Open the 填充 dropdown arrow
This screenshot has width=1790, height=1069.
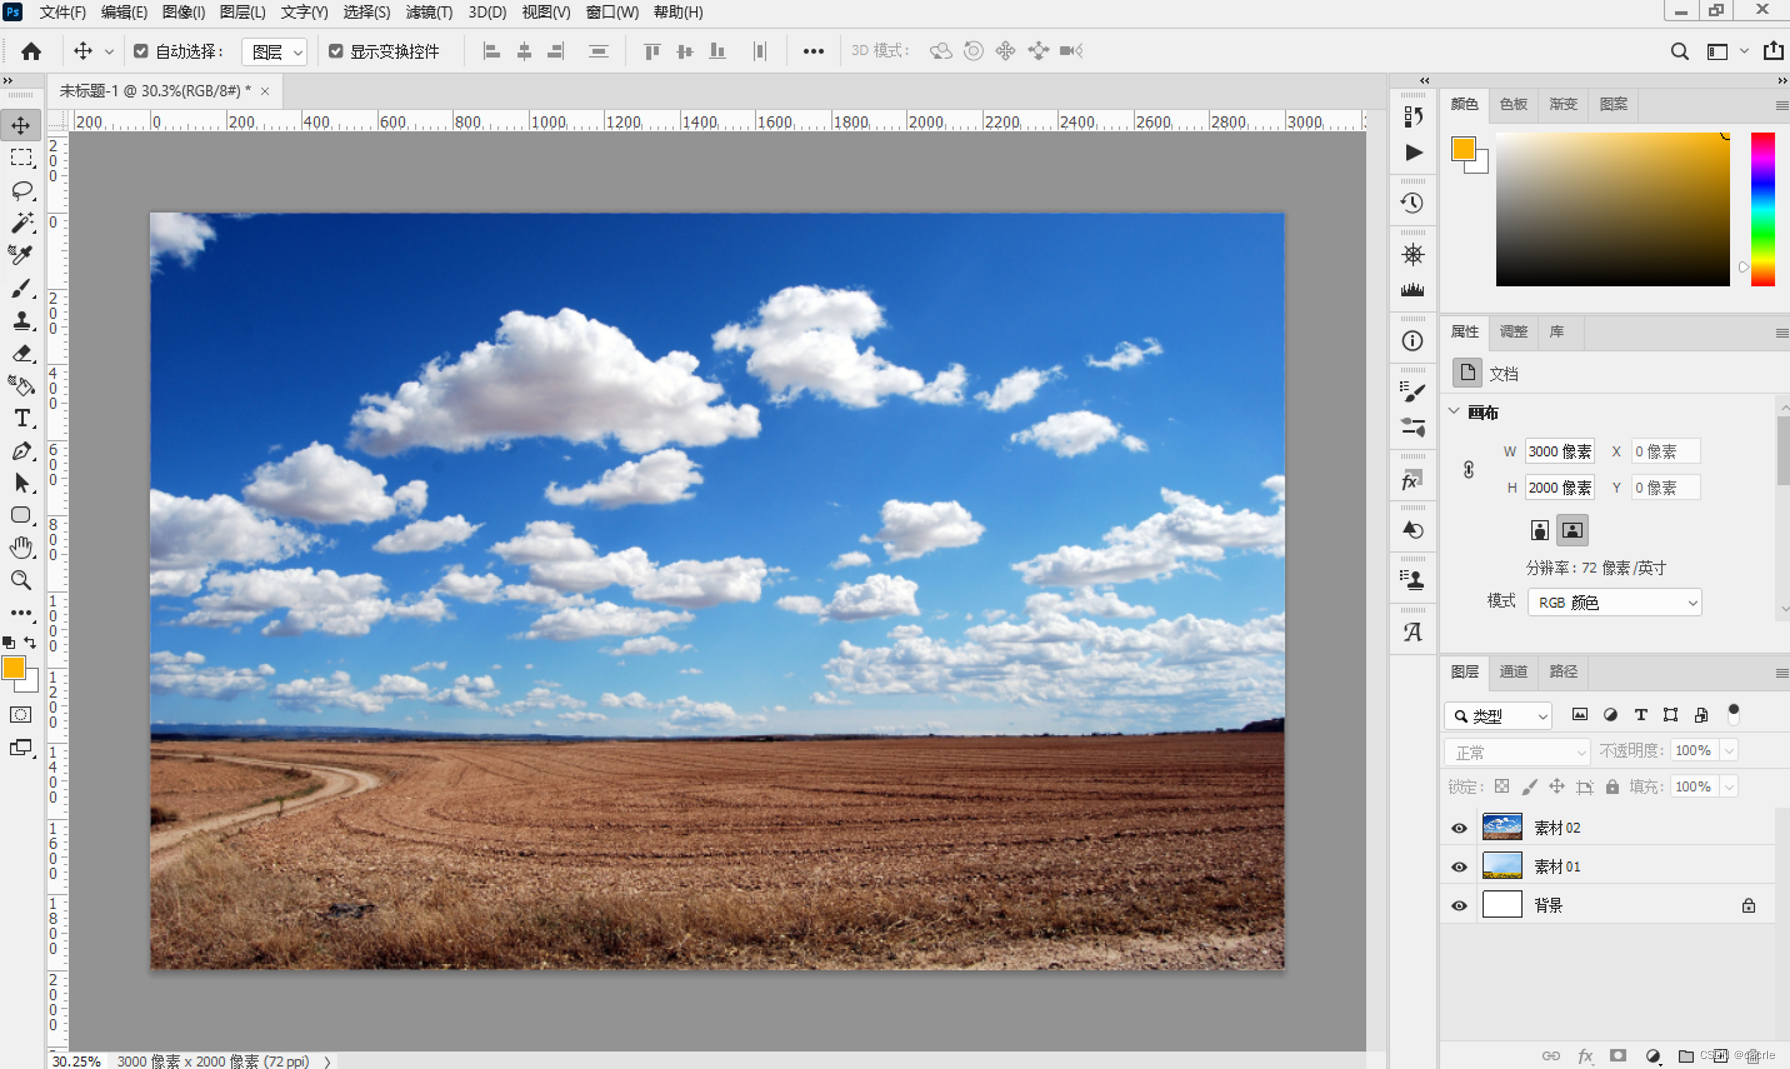(1729, 787)
